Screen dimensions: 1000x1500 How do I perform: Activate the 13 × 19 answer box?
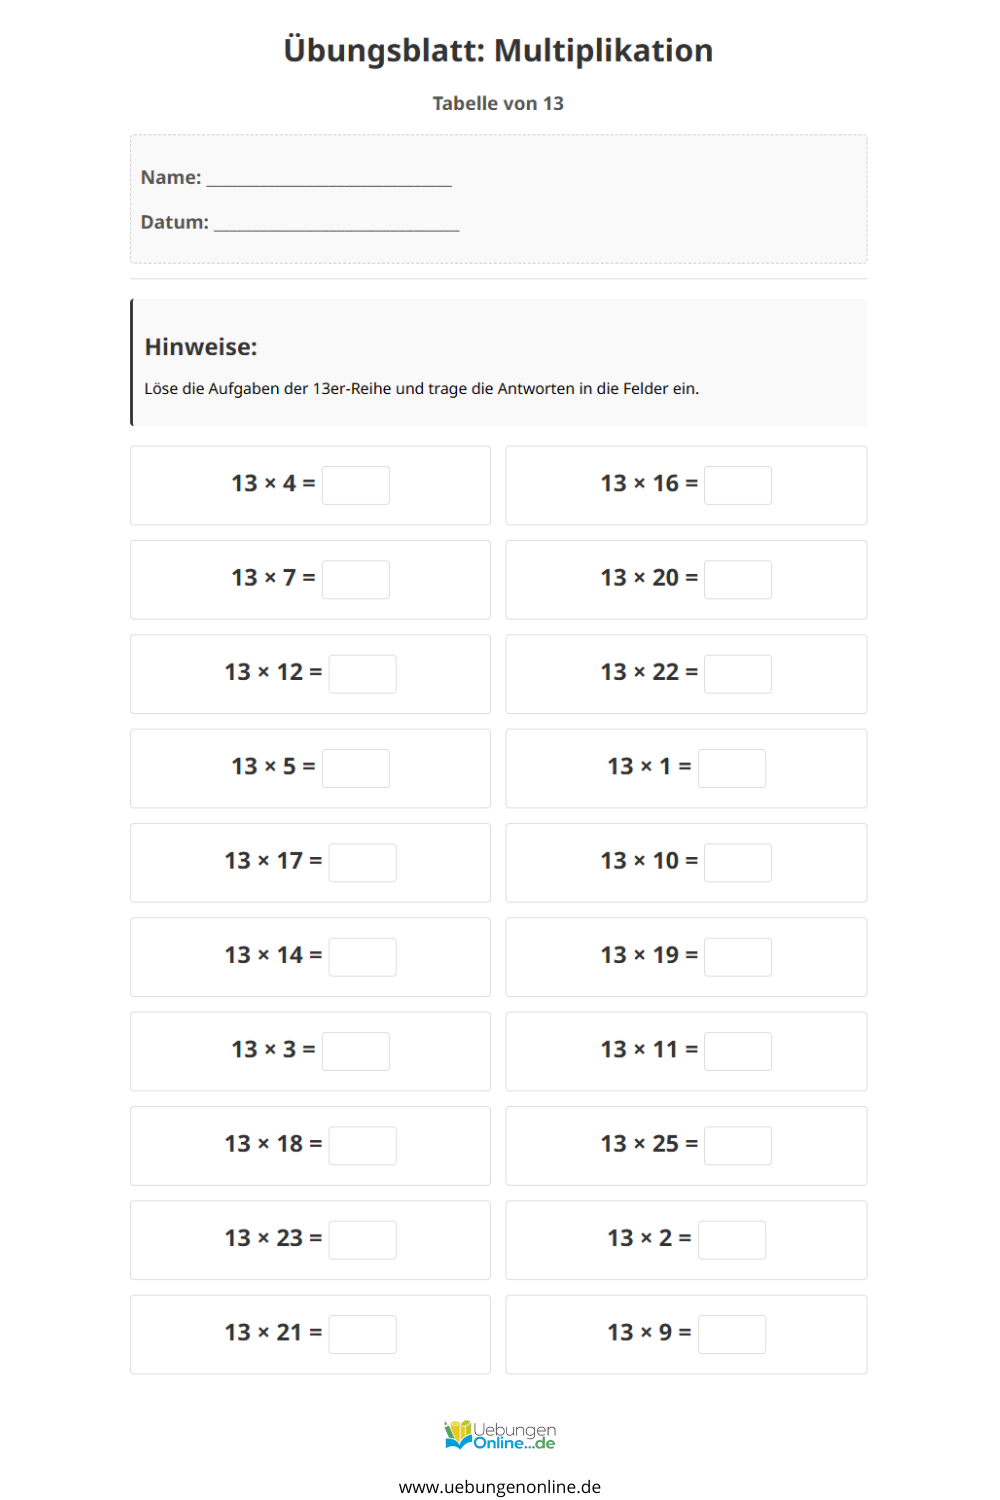[738, 957]
